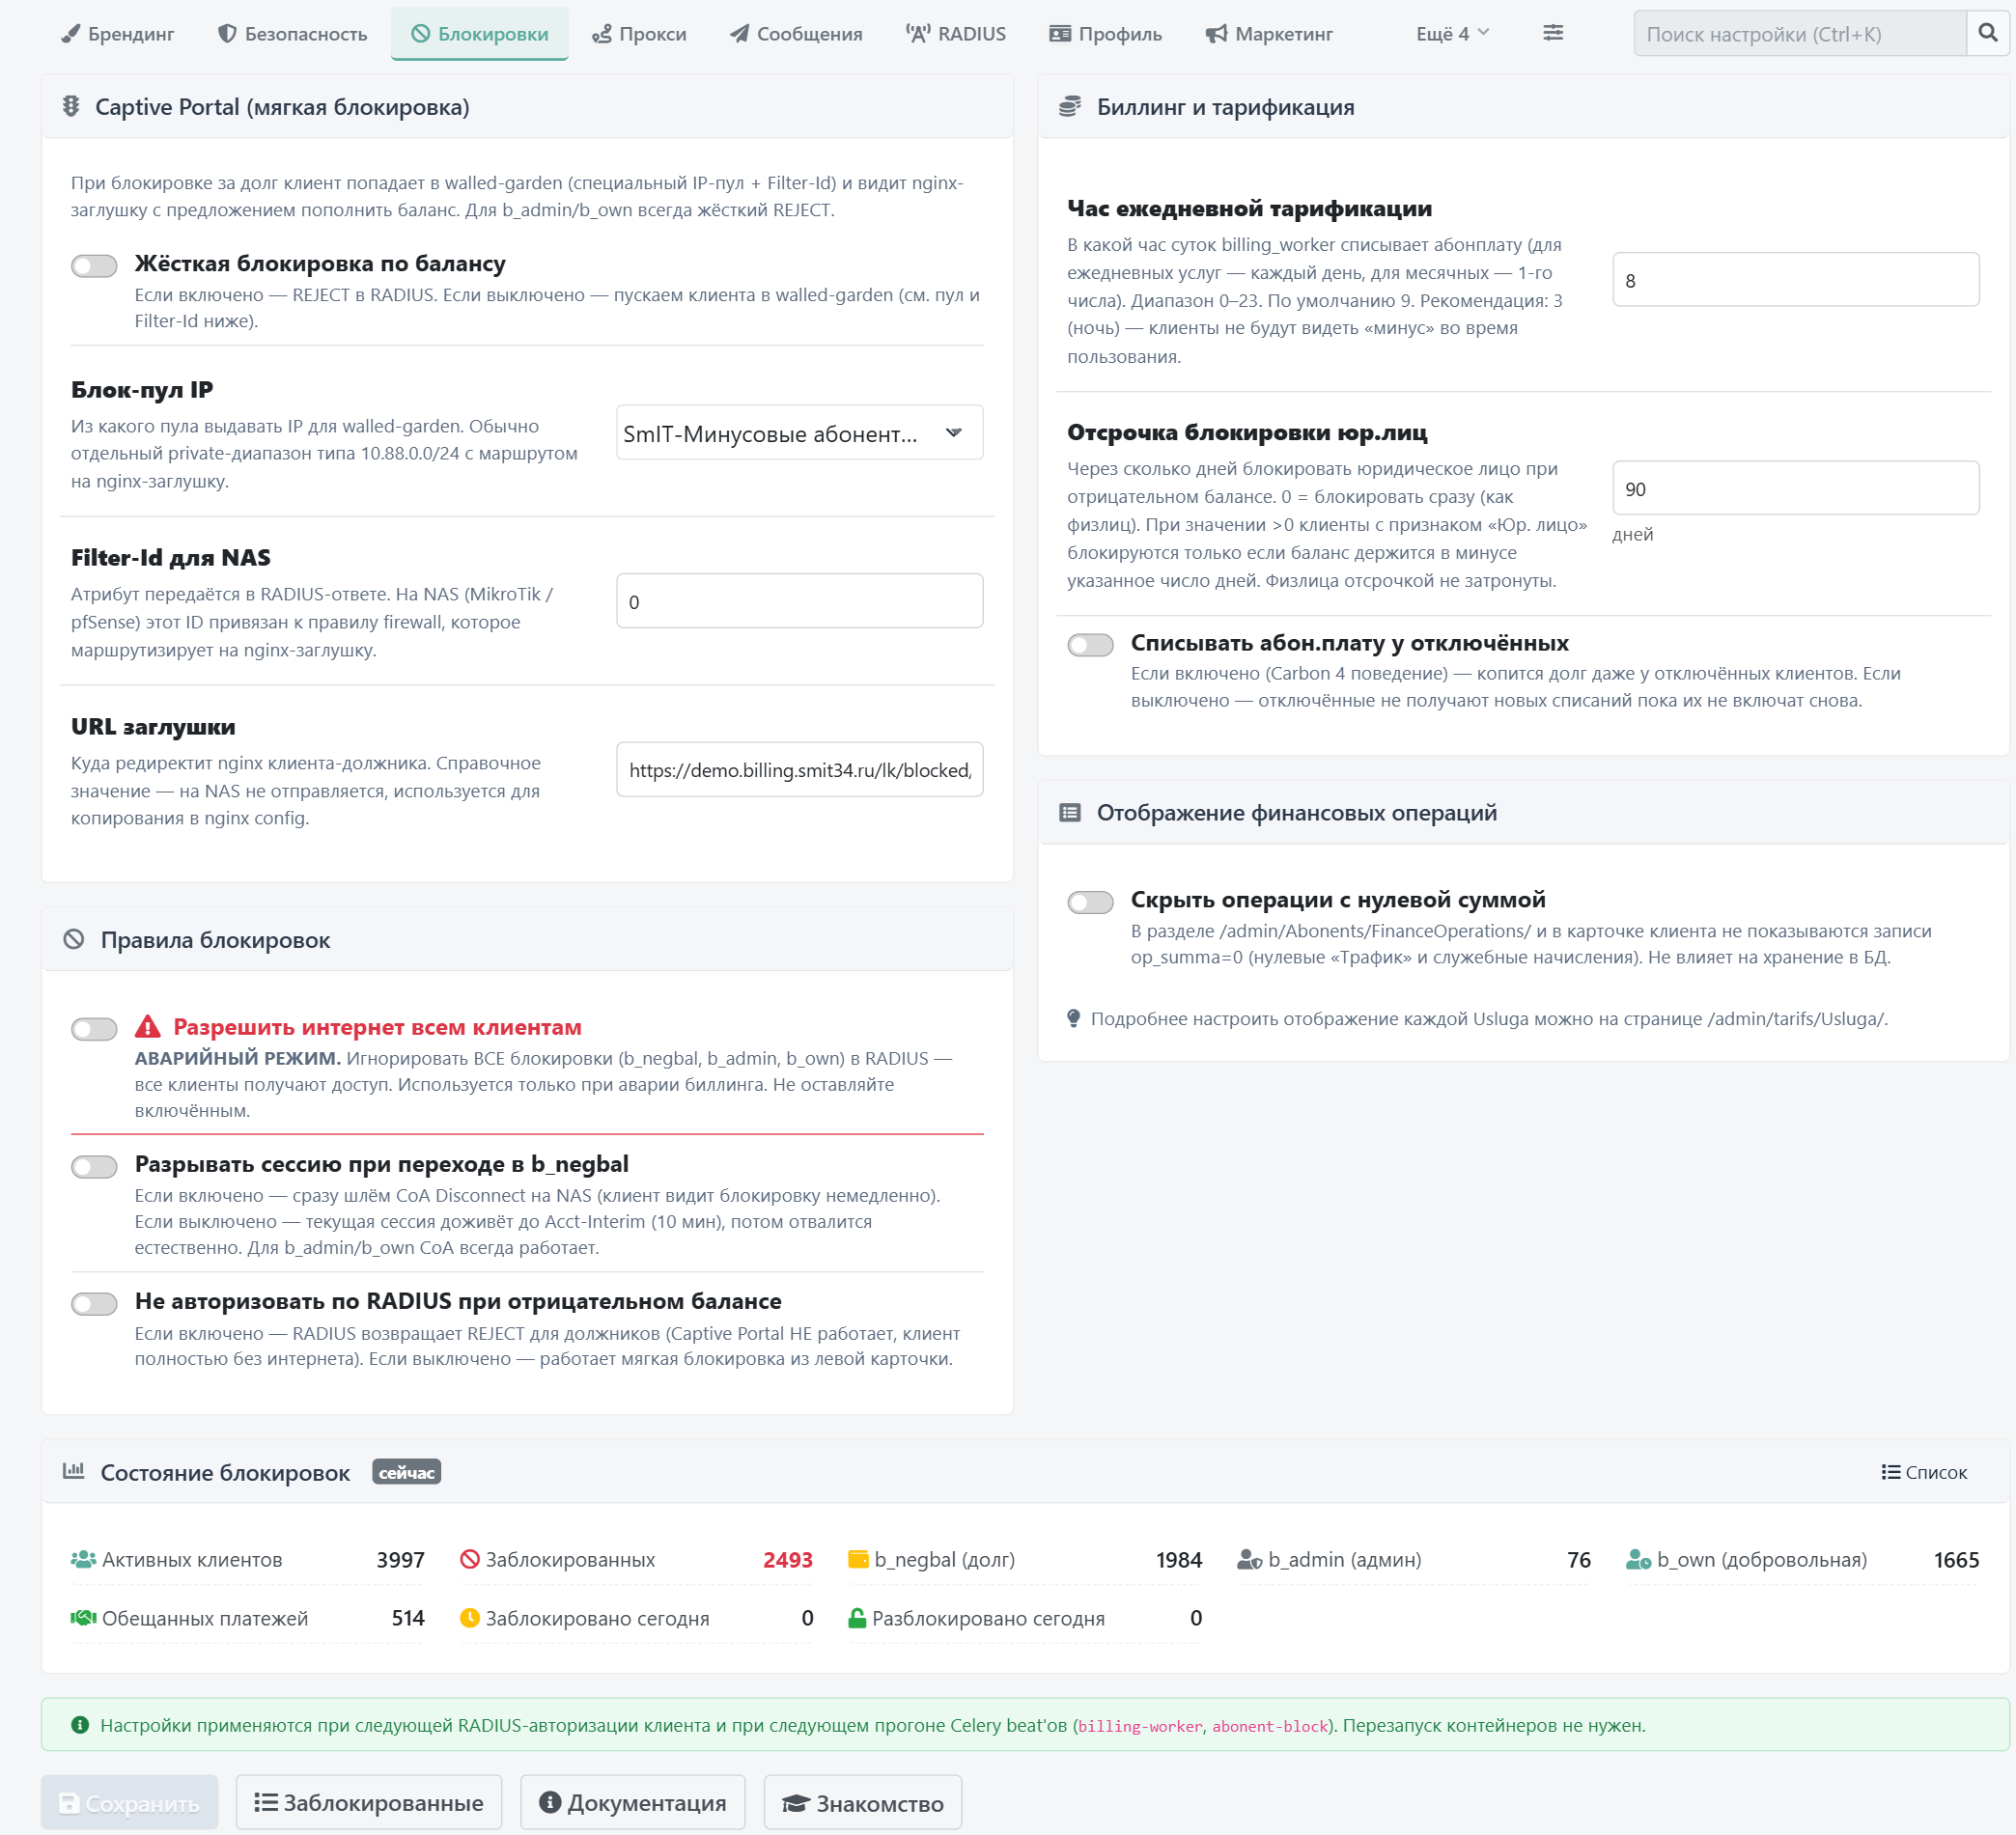Click the Filter-Id для NAS input

[x=799, y=601]
